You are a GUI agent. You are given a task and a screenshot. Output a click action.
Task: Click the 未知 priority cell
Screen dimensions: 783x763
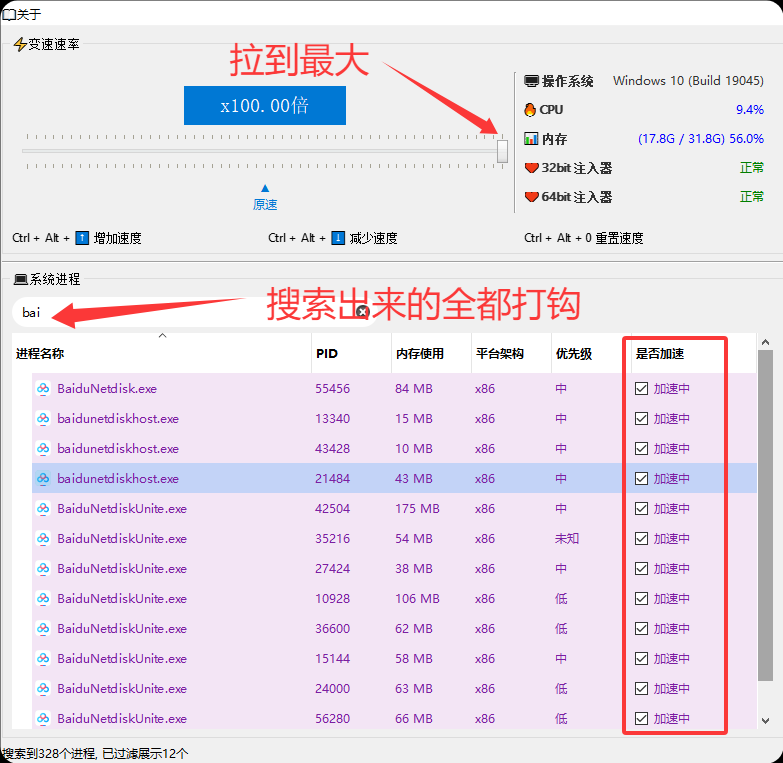tap(567, 538)
